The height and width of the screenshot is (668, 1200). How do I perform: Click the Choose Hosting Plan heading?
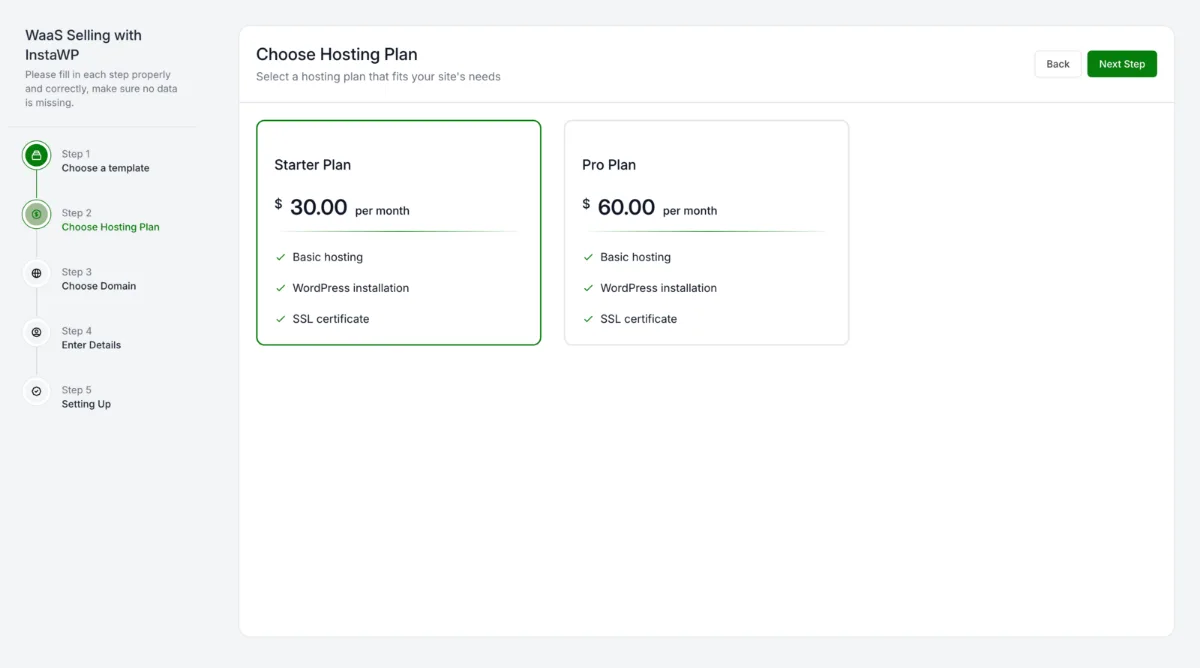tap(337, 55)
